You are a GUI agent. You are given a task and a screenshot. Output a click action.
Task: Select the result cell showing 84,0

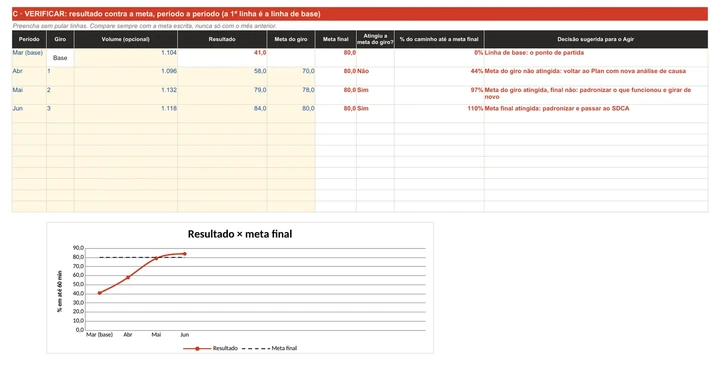coord(222,113)
